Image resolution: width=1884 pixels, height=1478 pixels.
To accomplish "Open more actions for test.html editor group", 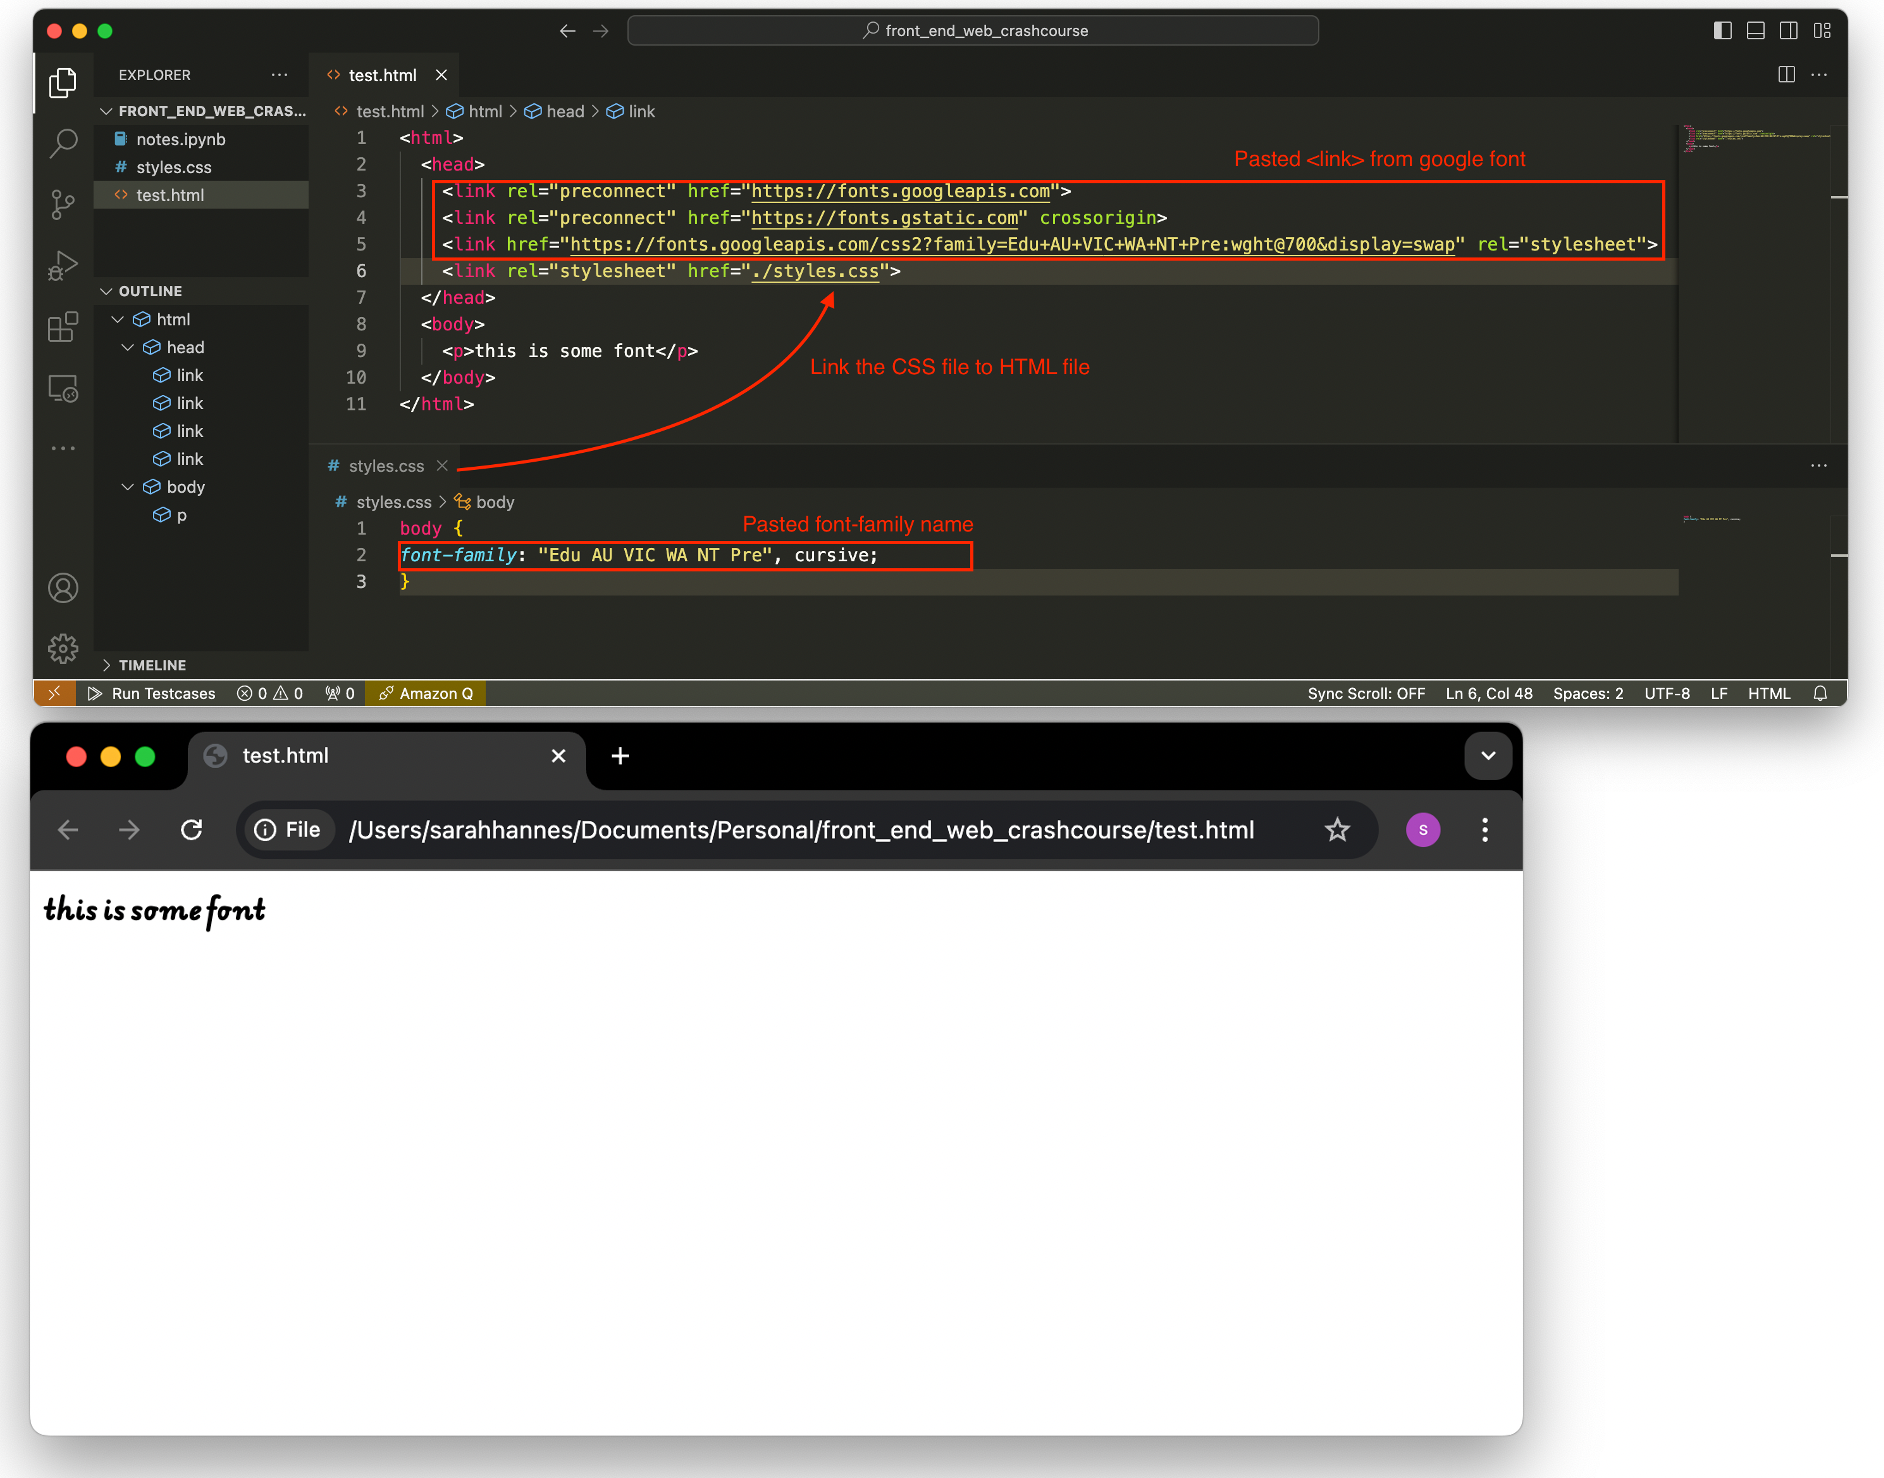I will pos(1819,75).
